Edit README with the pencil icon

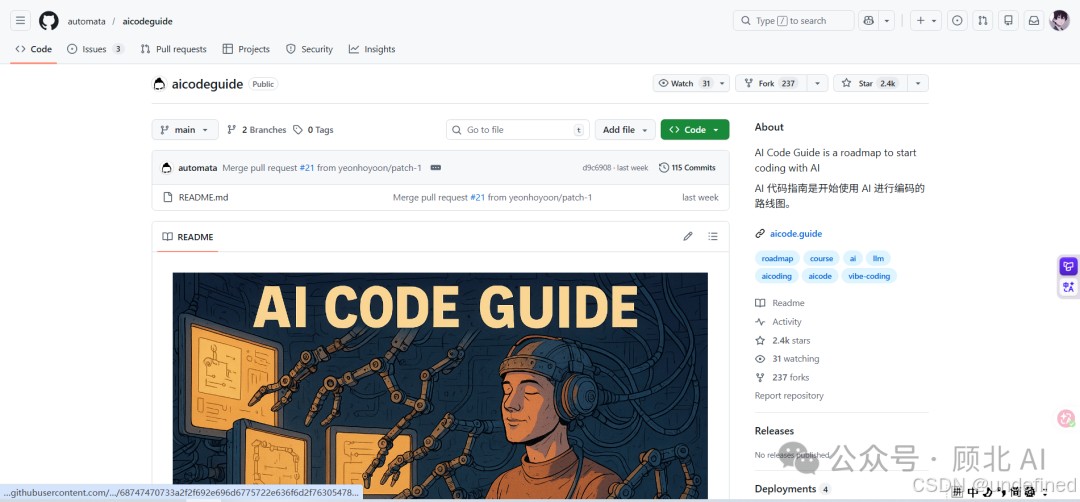[x=687, y=236]
